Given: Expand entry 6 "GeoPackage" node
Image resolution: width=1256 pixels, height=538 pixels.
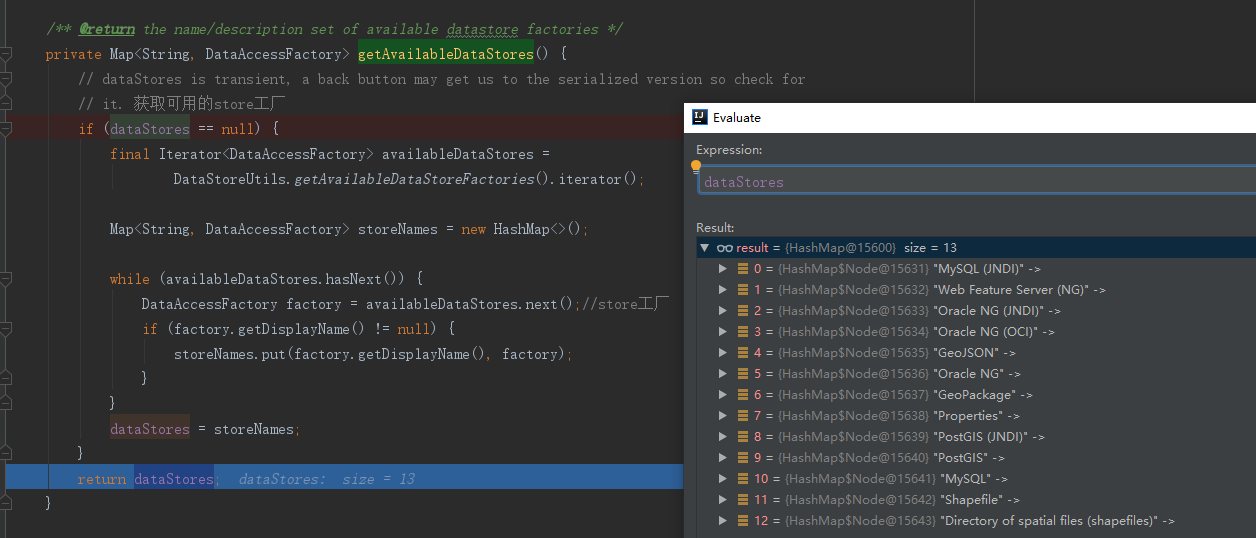Looking at the screenshot, I should (723, 394).
